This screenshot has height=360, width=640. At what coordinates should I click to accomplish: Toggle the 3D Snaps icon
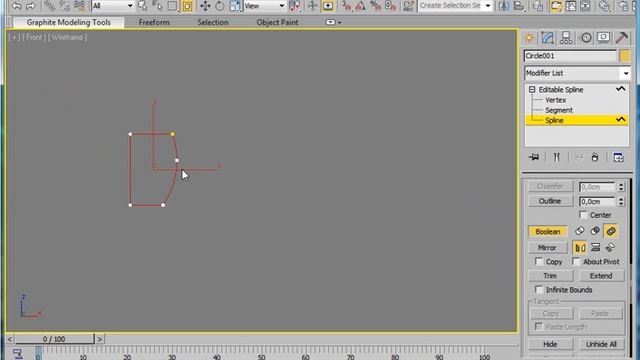(347, 6)
